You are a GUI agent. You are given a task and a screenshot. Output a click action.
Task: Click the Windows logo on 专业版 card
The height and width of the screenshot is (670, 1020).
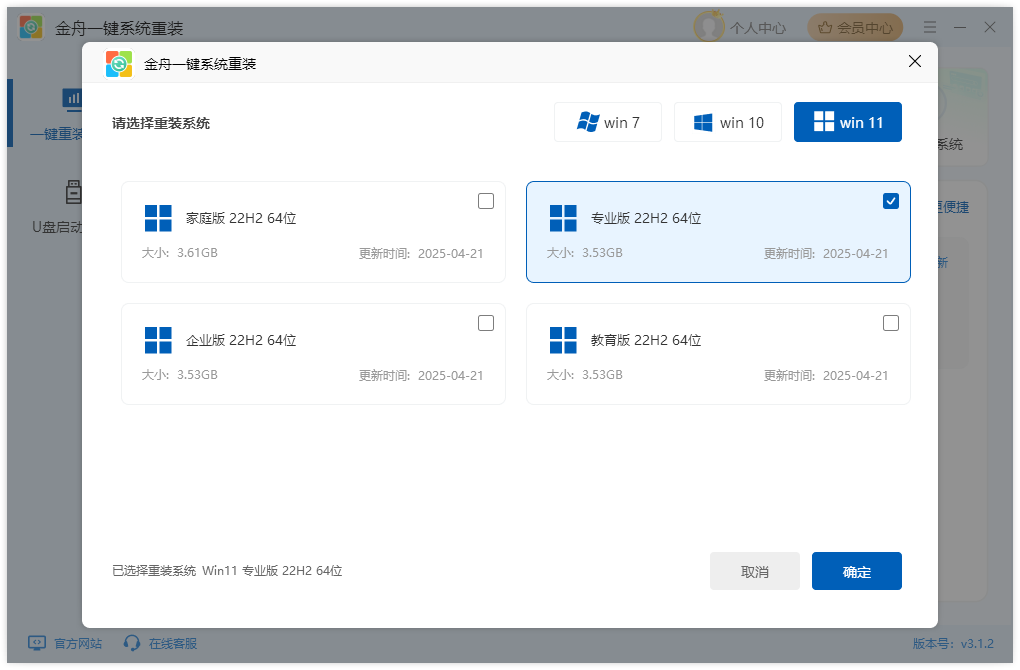coord(563,219)
